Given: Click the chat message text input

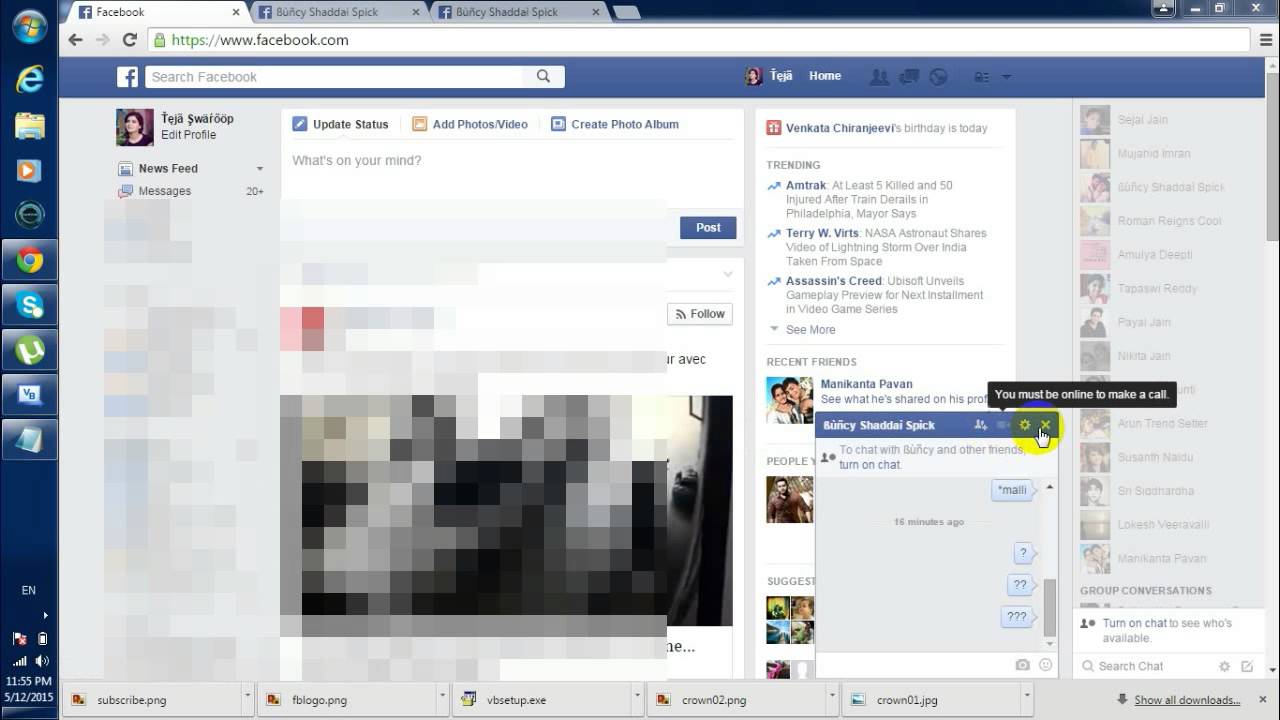Looking at the screenshot, I should [x=915, y=665].
